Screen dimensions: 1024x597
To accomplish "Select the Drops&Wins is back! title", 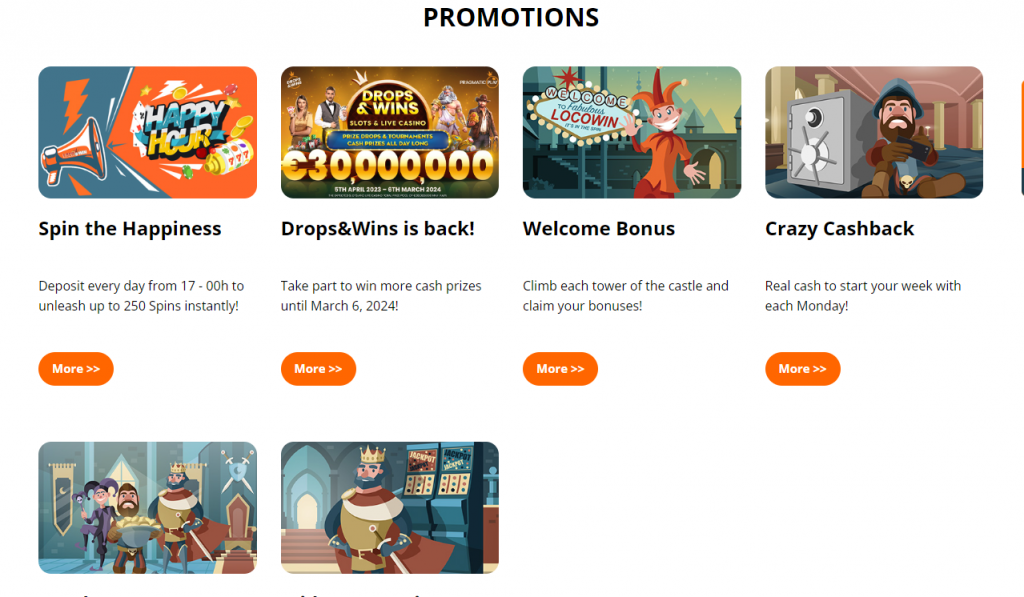I will click(377, 229).
